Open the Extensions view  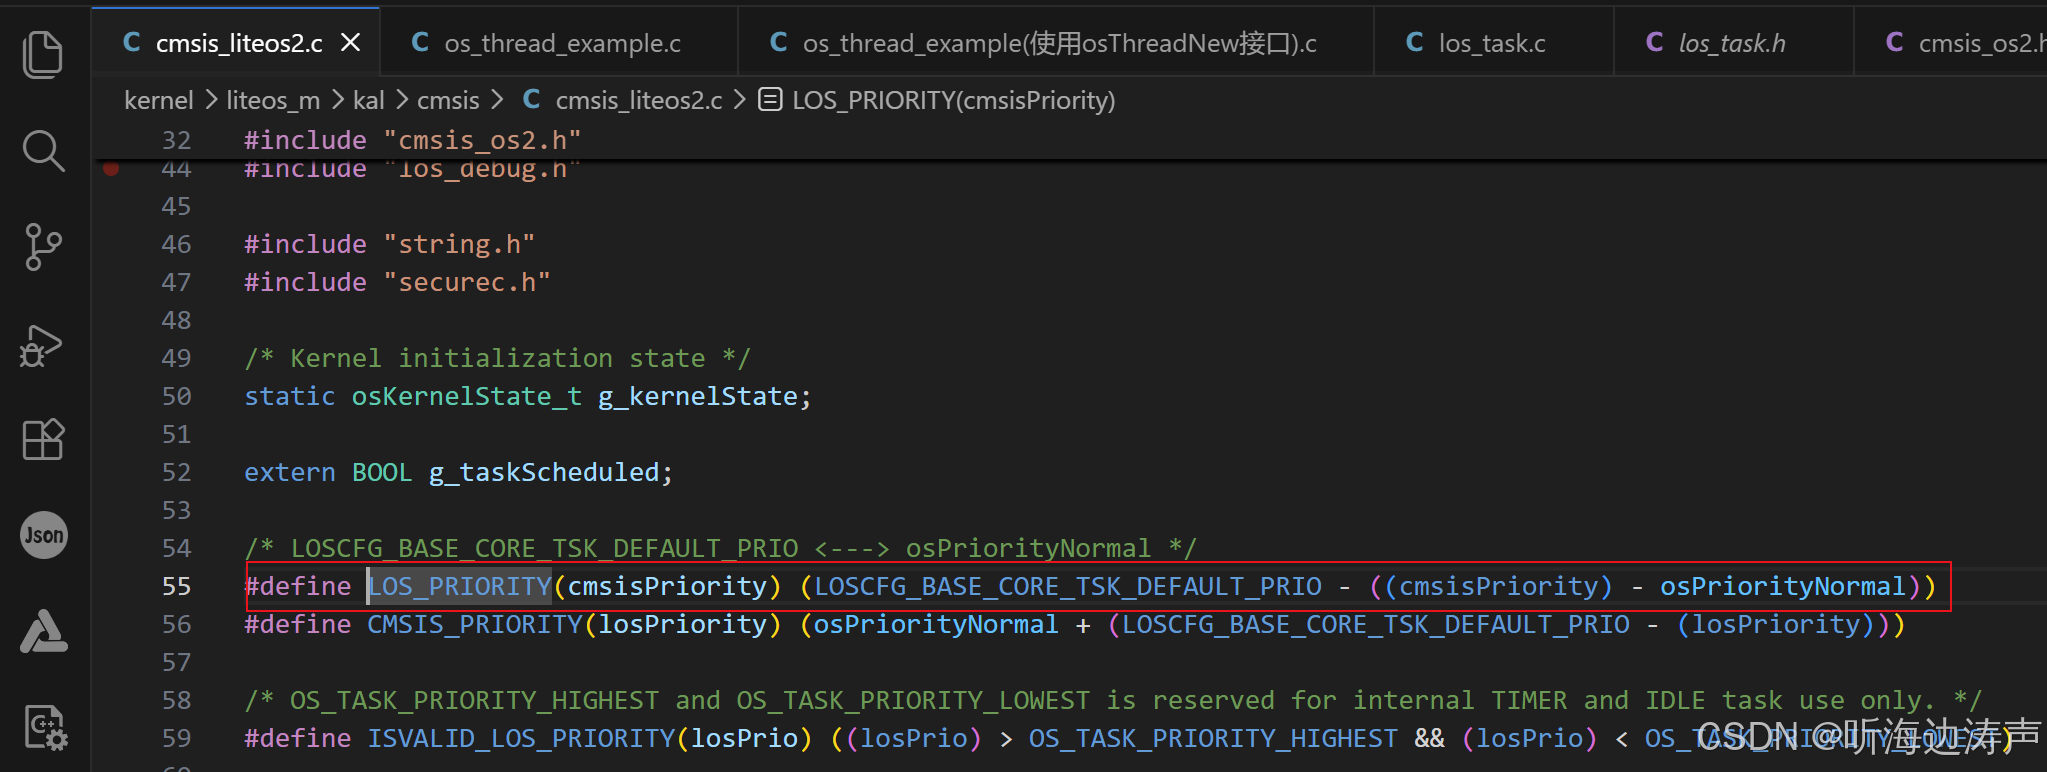pos(43,439)
